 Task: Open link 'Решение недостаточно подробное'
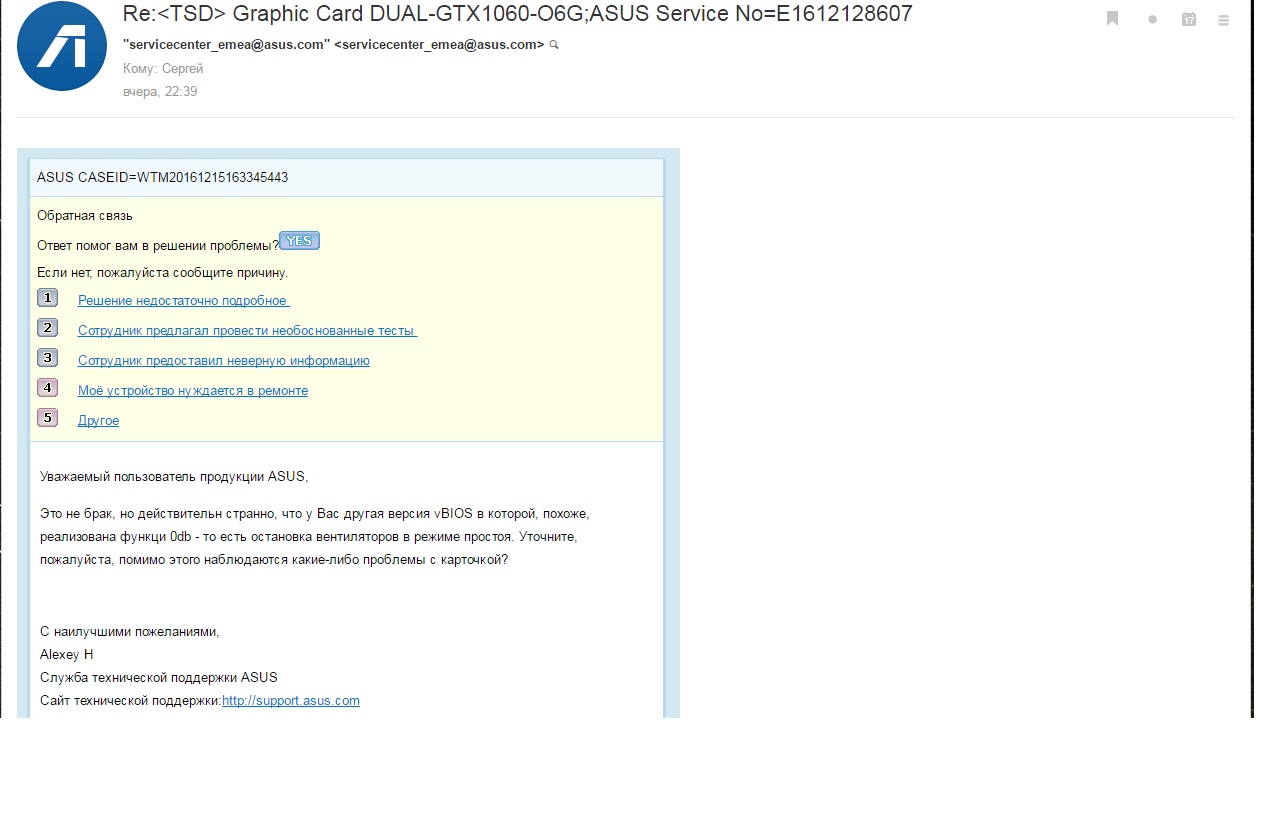click(x=184, y=301)
